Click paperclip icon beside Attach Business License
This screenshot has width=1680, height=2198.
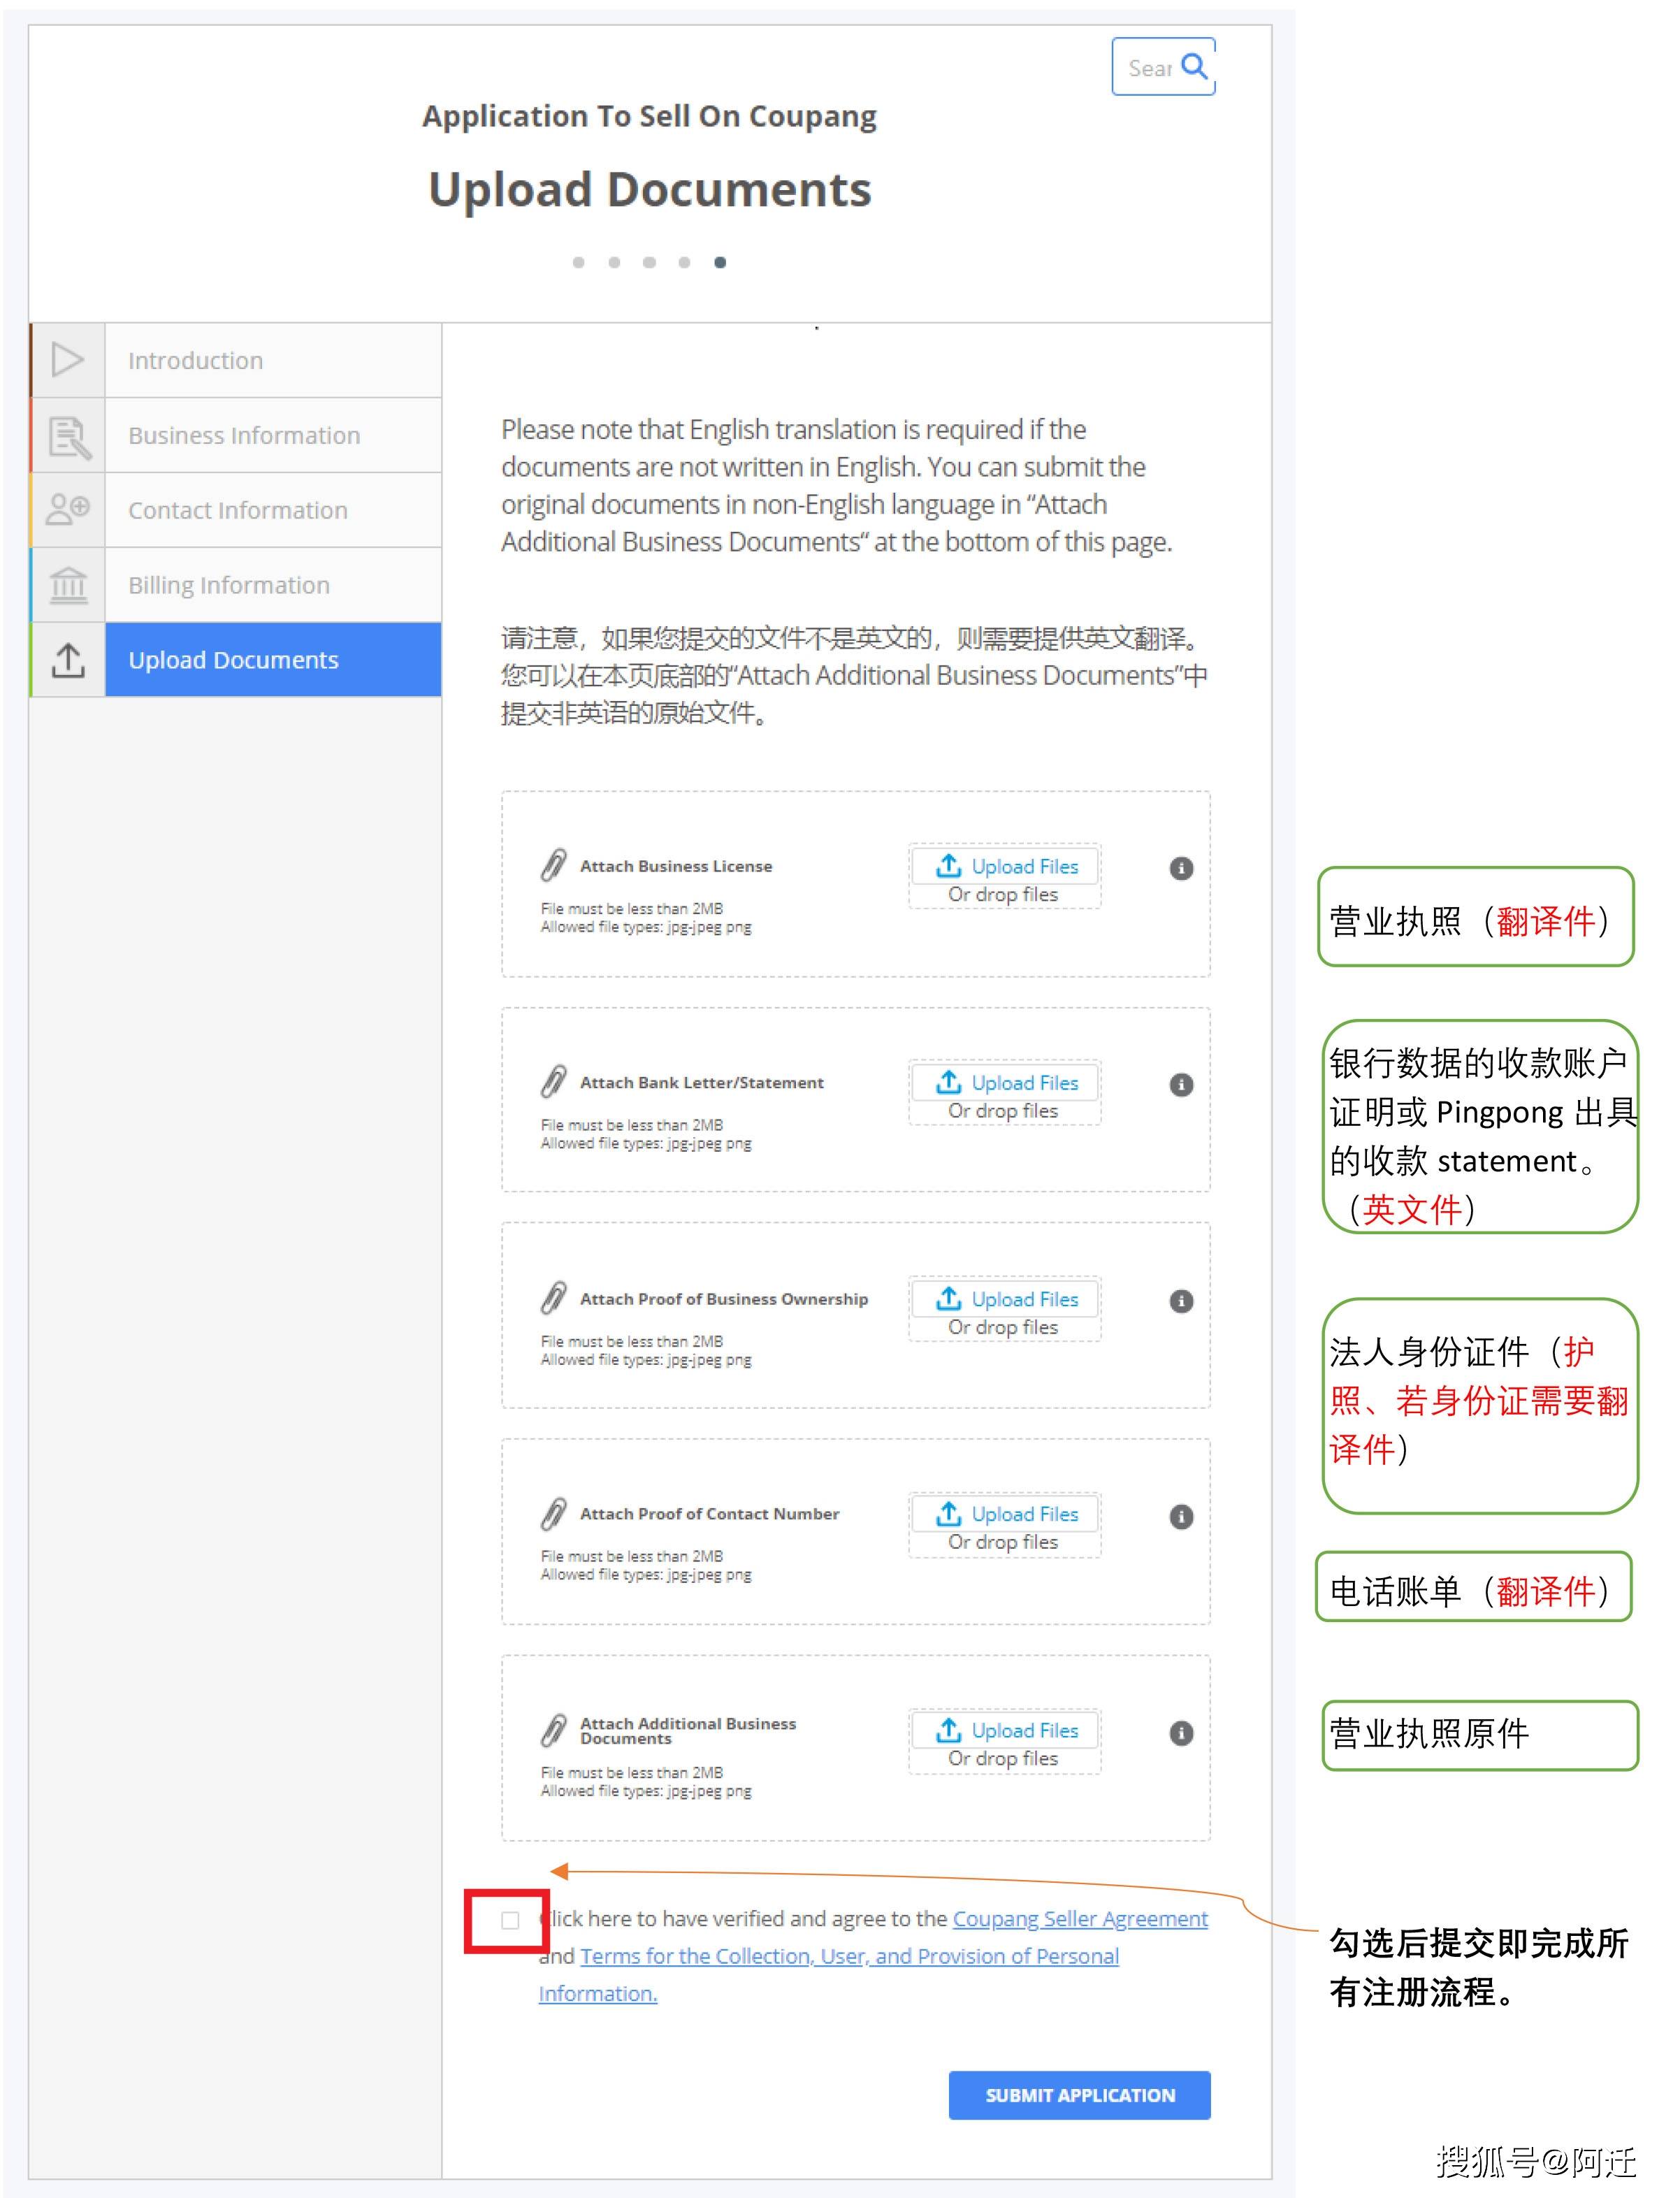pyautogui.click(x=553, y=865)
